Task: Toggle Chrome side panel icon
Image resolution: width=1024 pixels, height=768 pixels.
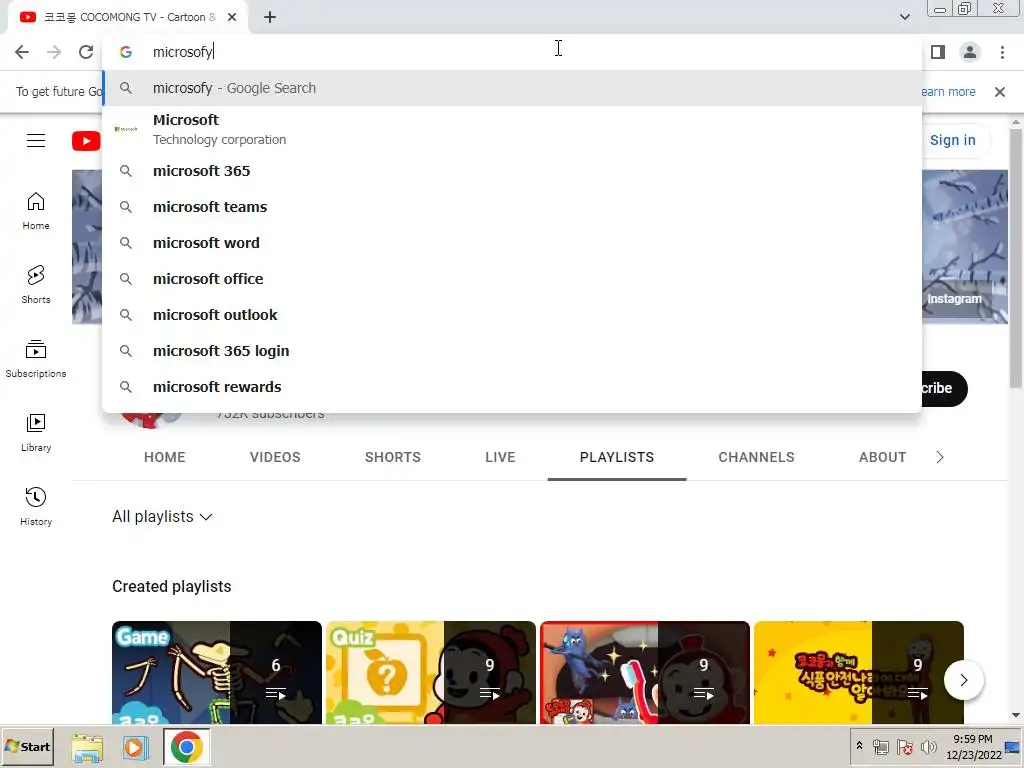Action: point(938,52)
